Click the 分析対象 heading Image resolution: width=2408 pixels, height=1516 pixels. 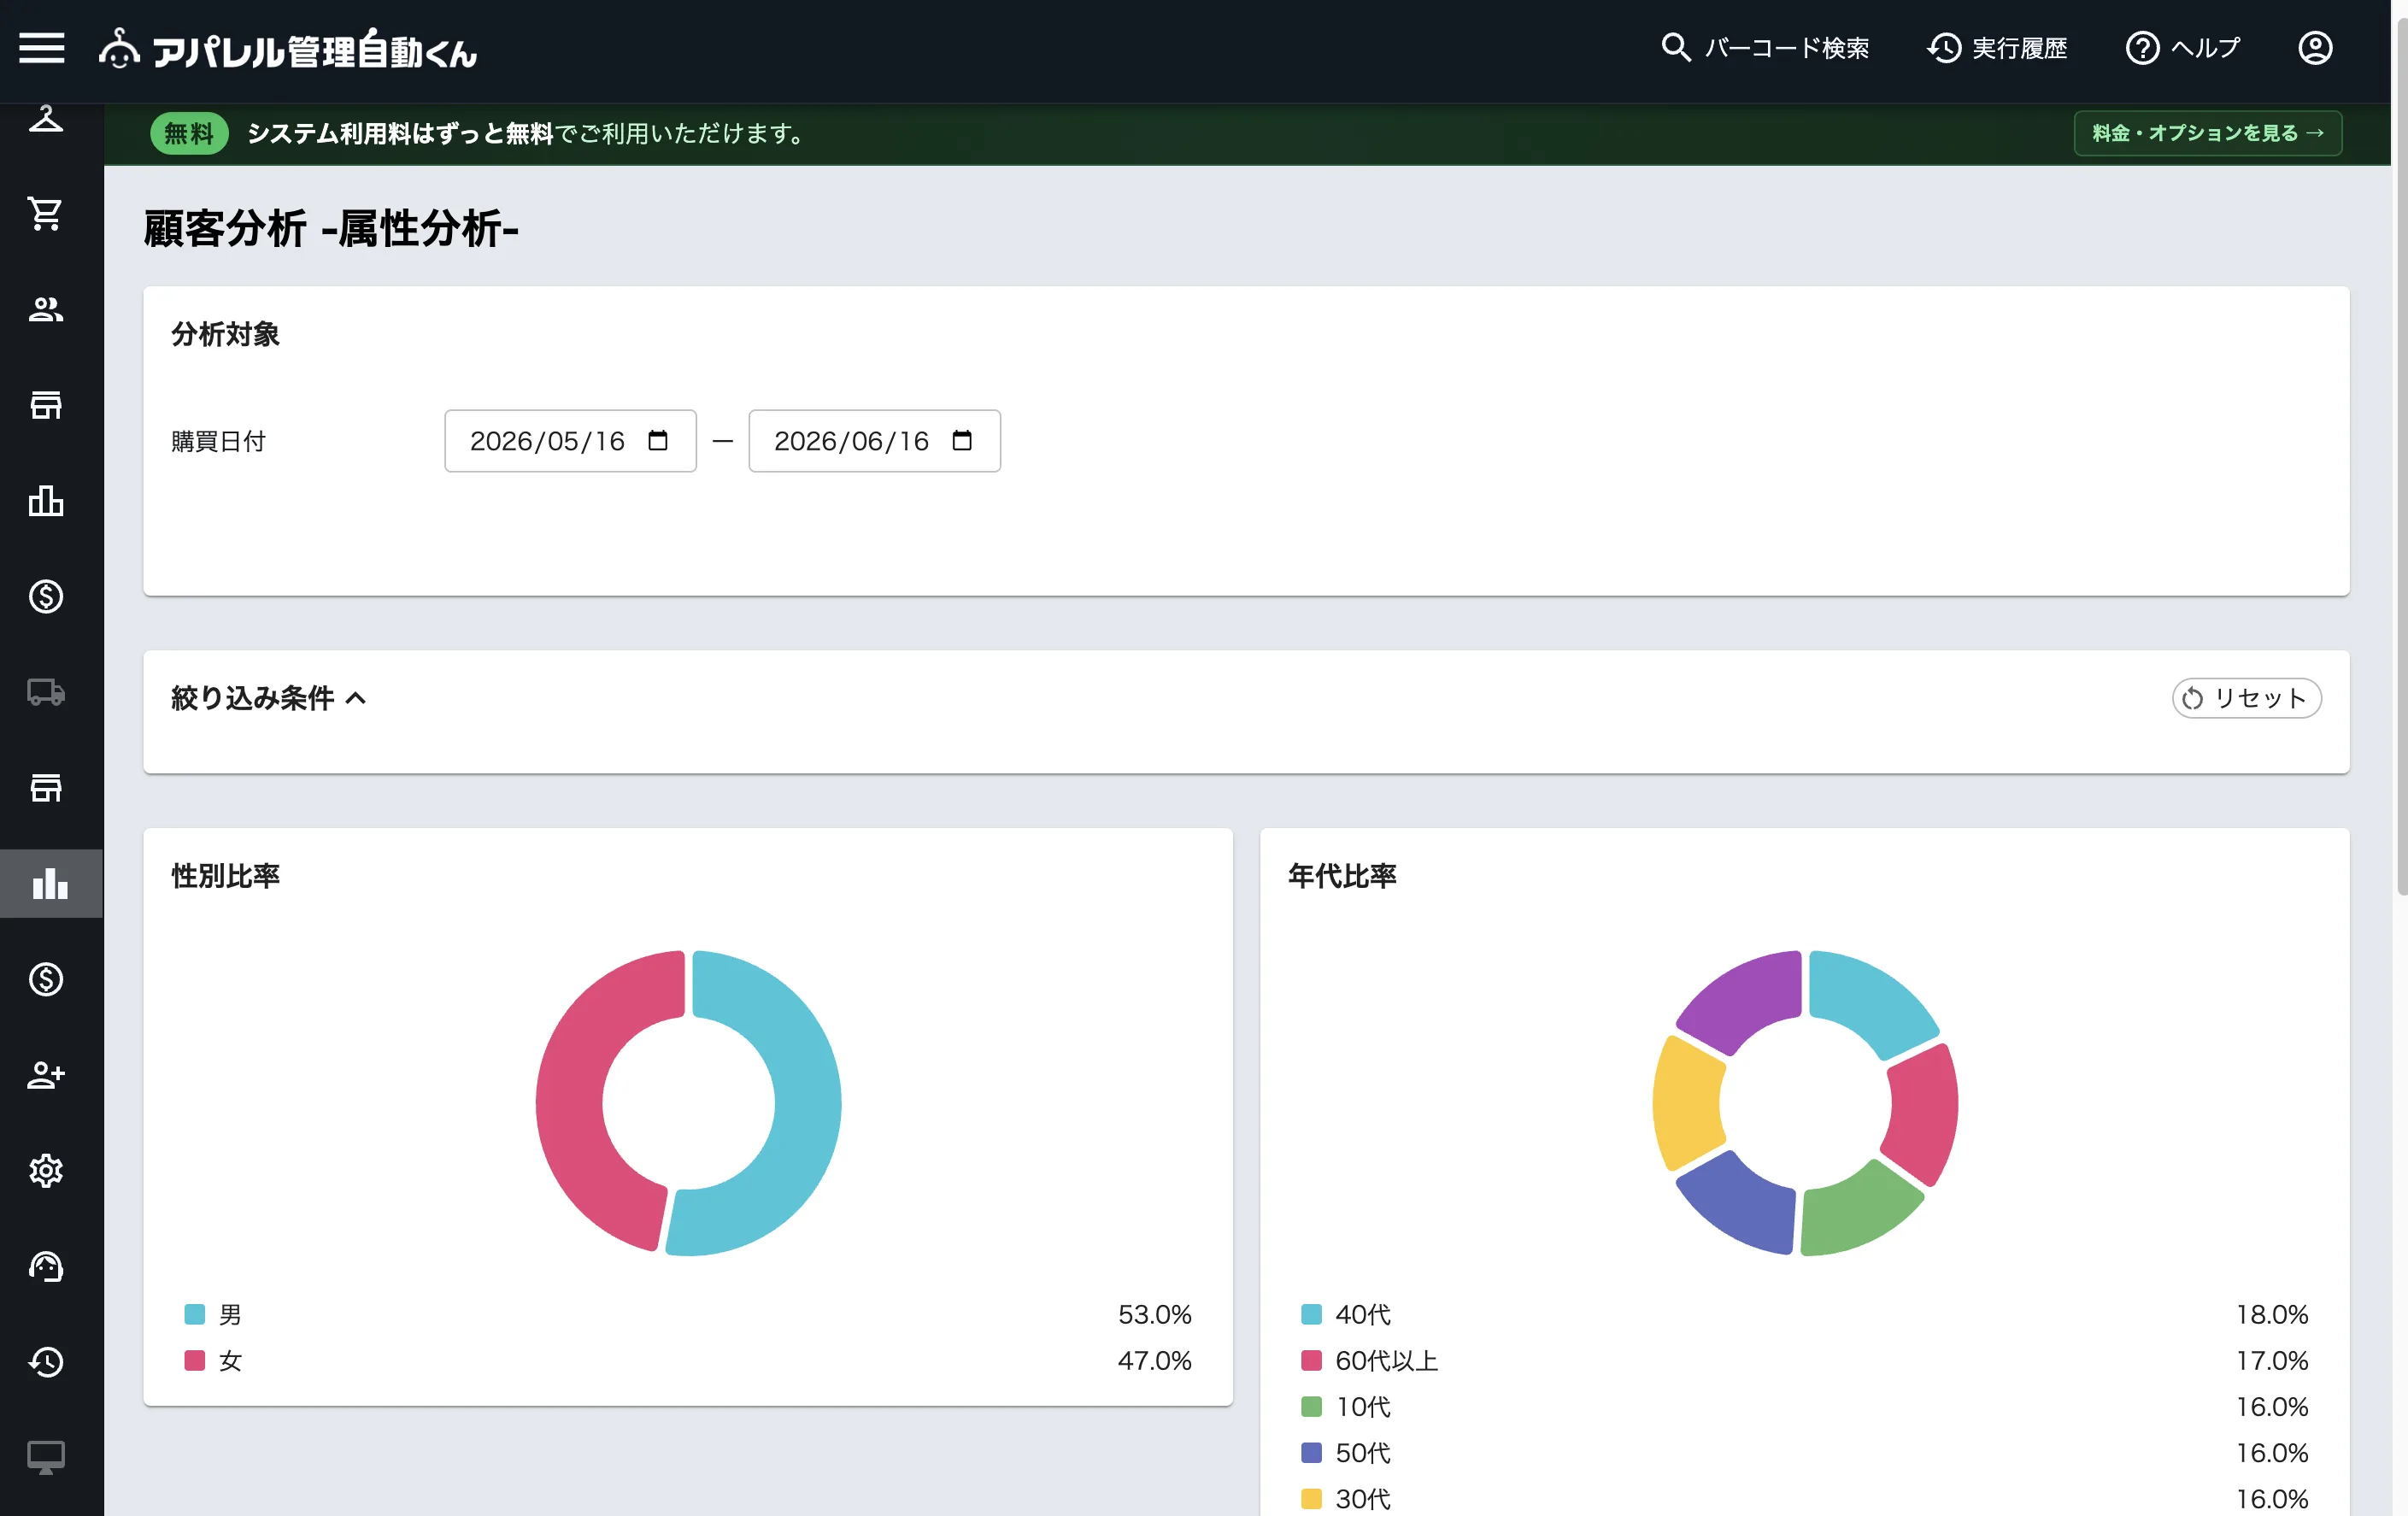coord(225,333)
